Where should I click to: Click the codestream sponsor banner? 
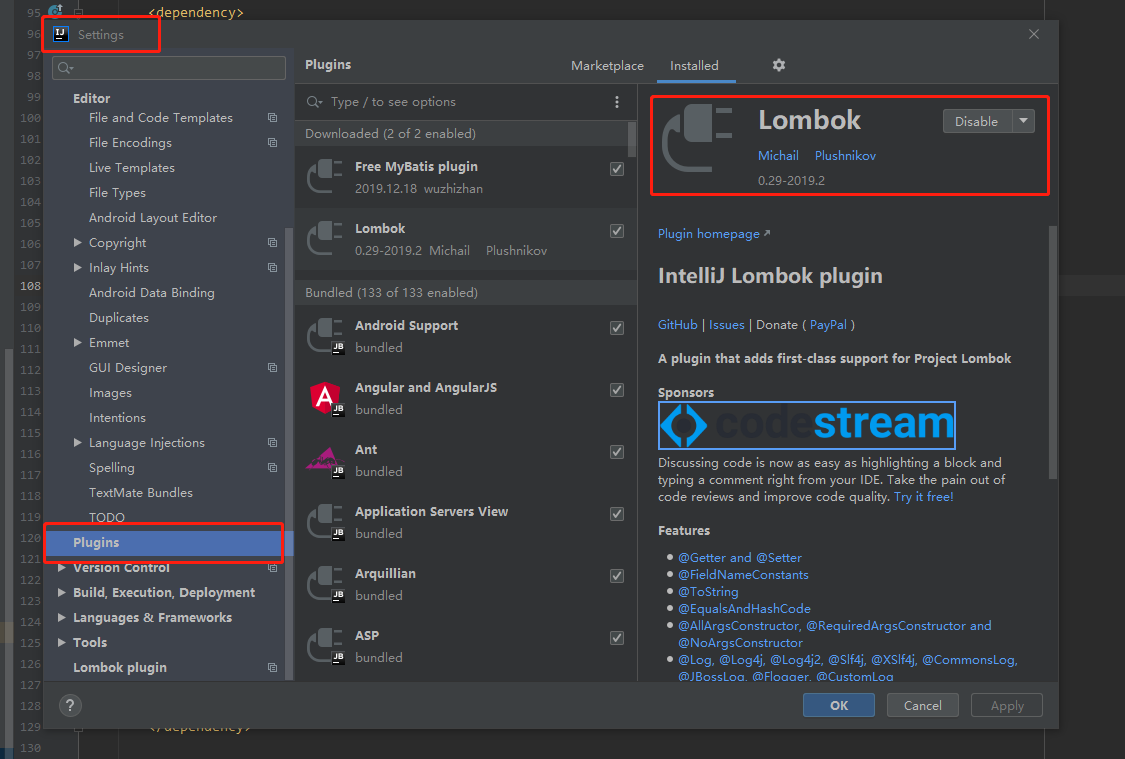pos(806,425)
